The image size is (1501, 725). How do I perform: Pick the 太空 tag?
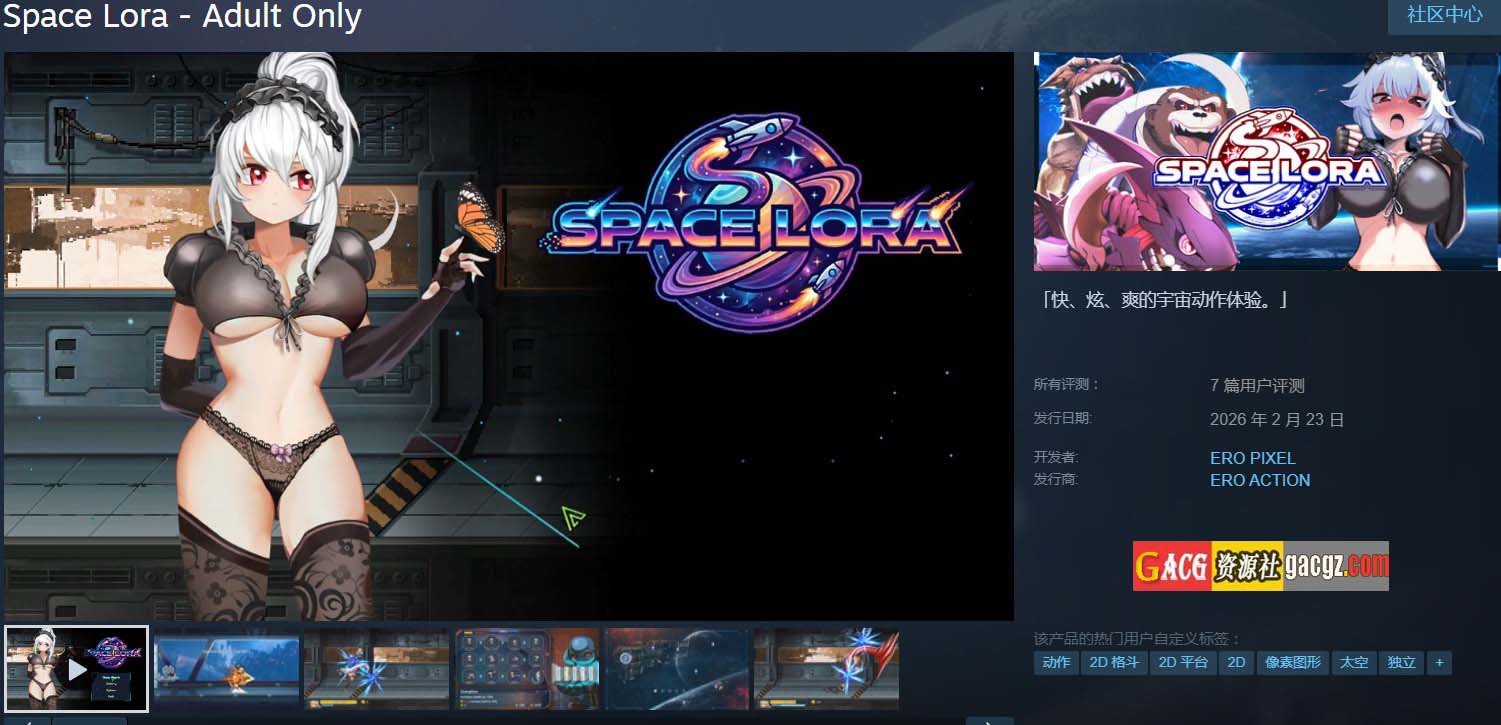coord(1354,662)
